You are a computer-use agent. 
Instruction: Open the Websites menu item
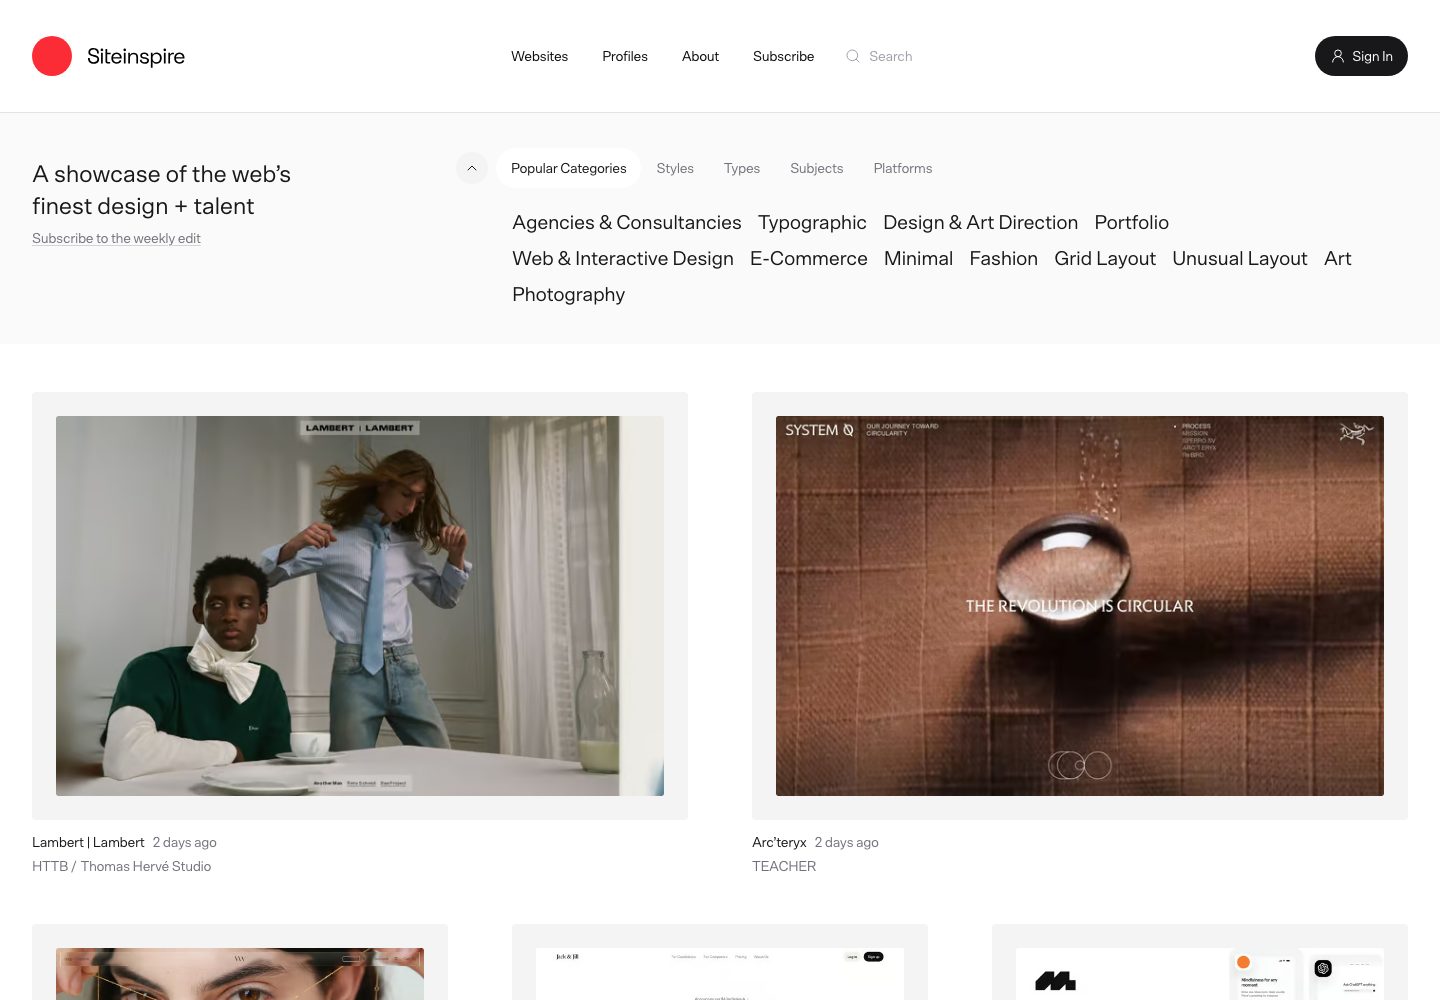(x=539, y=56)
